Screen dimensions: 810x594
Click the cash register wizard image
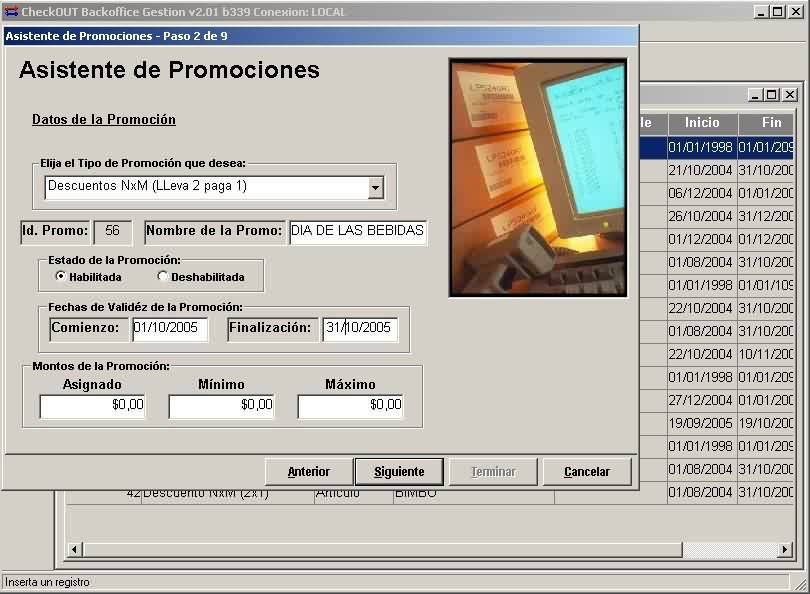[538, 178]
